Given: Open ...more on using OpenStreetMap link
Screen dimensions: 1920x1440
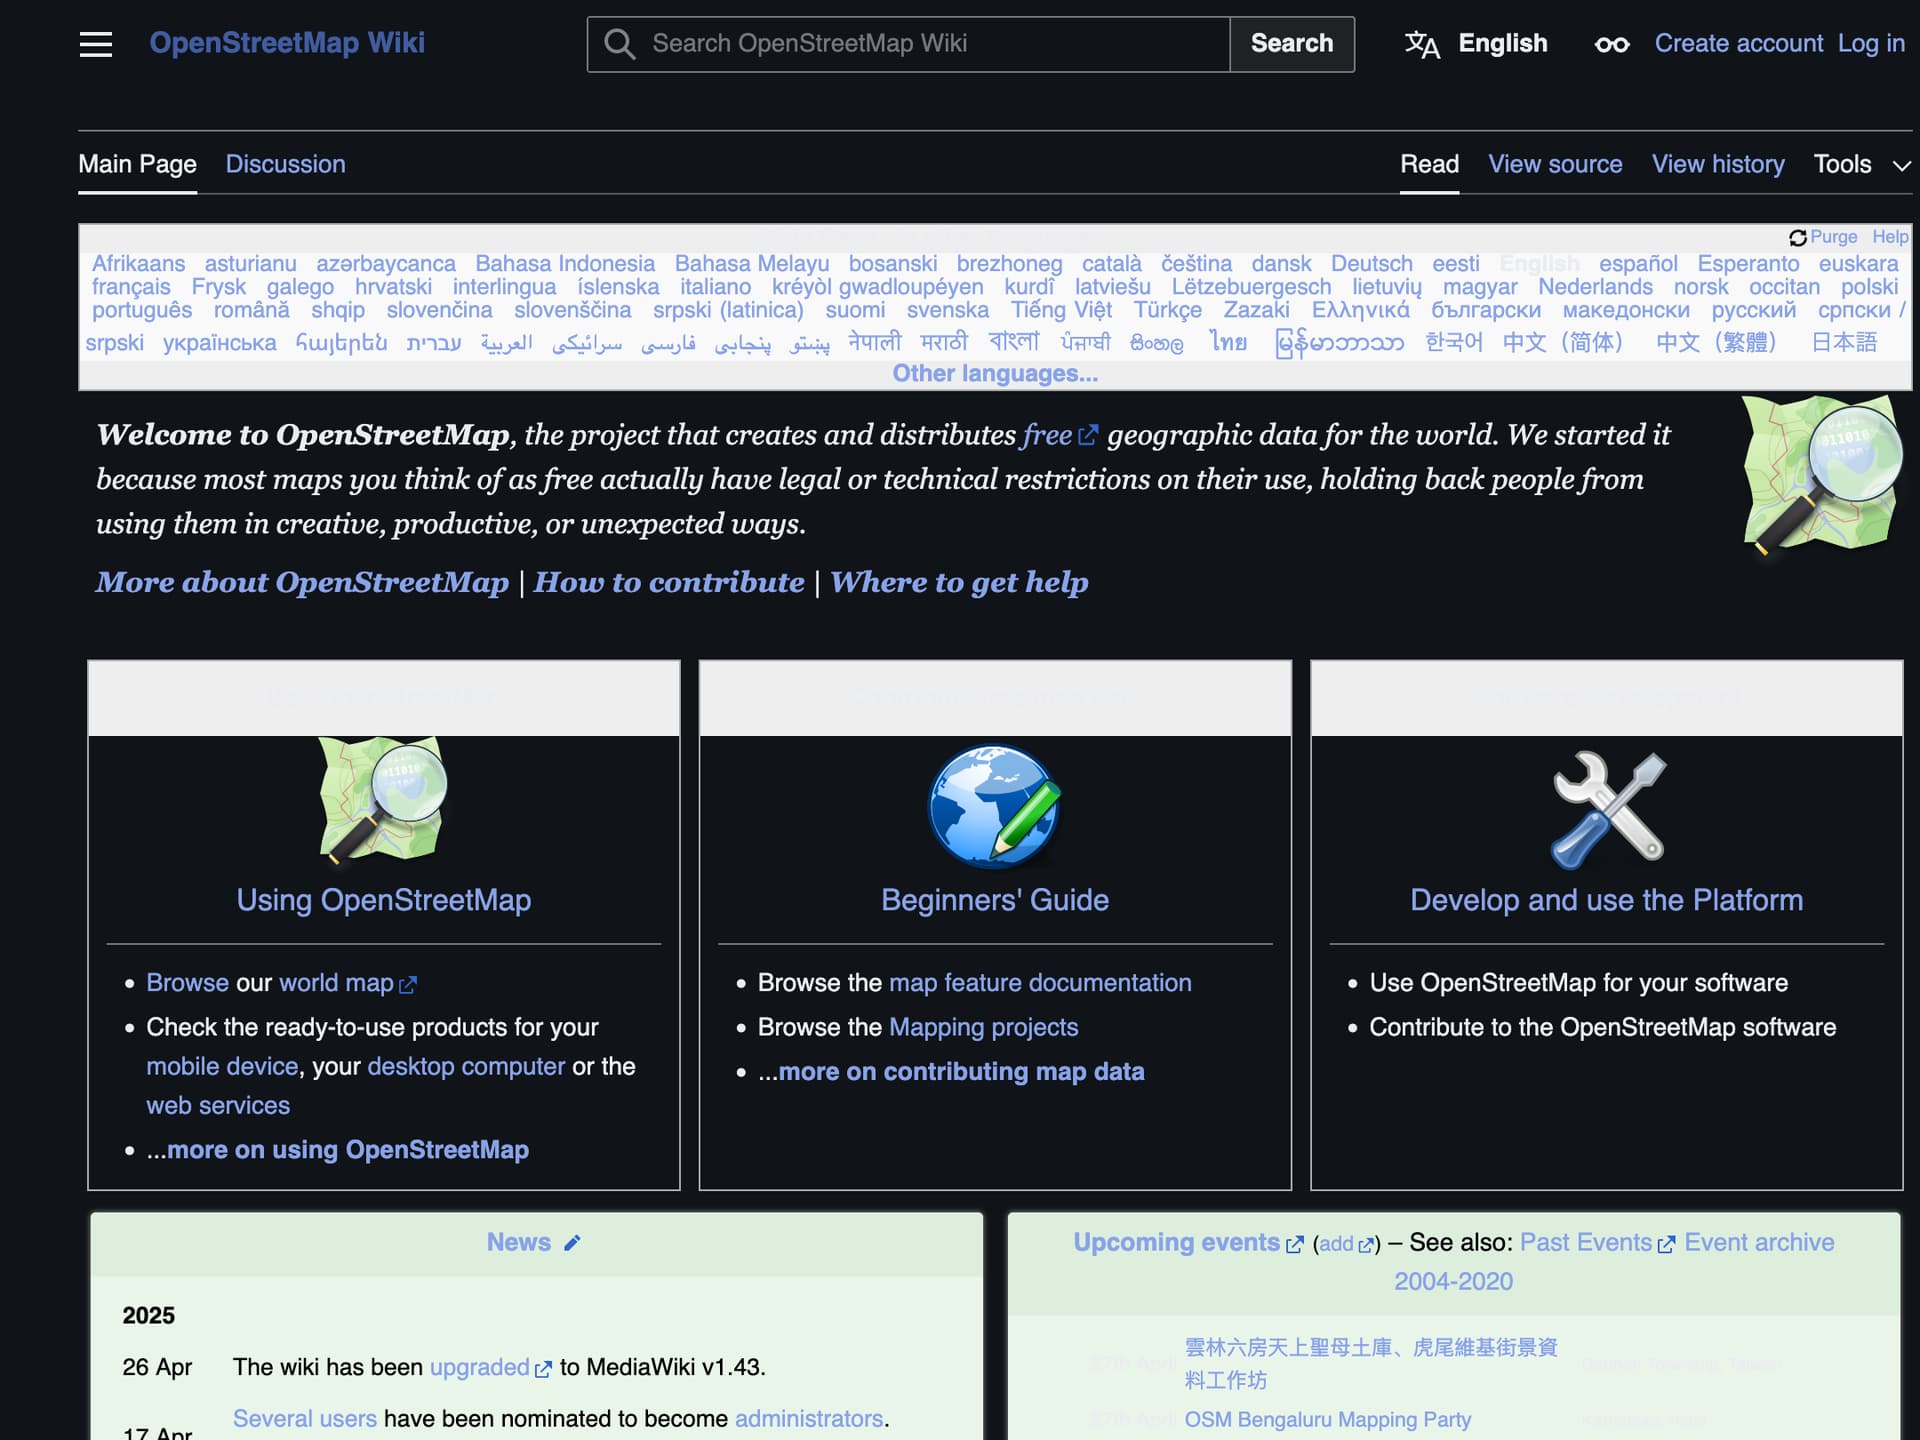Looking at the screenshot, I should tap(337, 1150).
